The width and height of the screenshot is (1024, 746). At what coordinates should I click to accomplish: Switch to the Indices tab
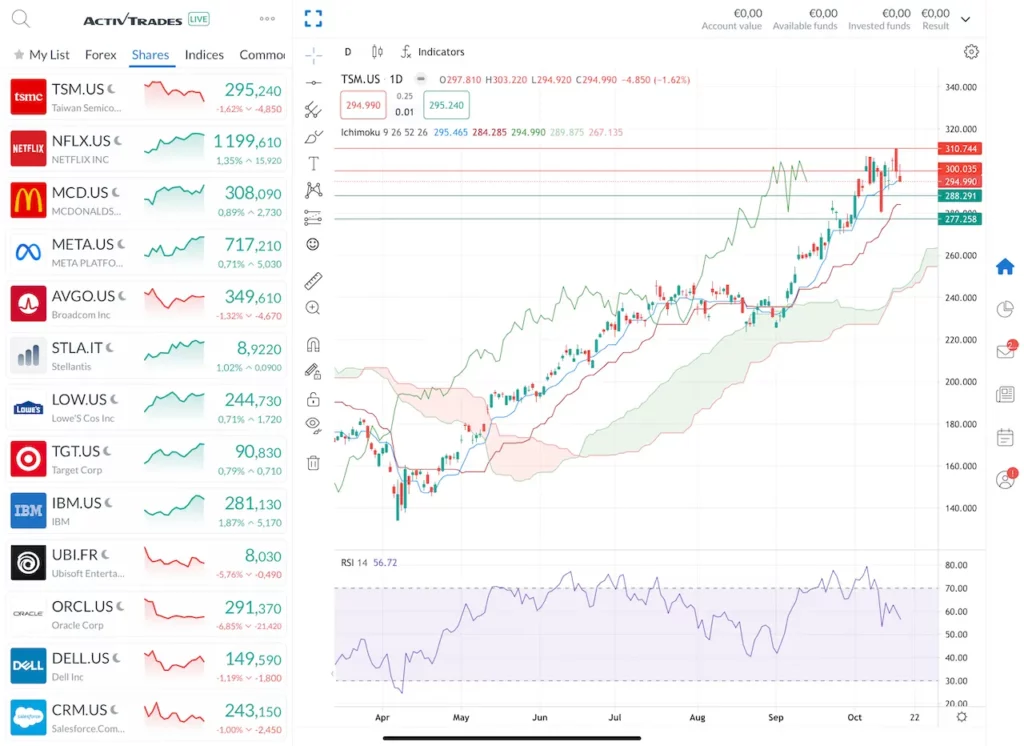click(204, 55)
